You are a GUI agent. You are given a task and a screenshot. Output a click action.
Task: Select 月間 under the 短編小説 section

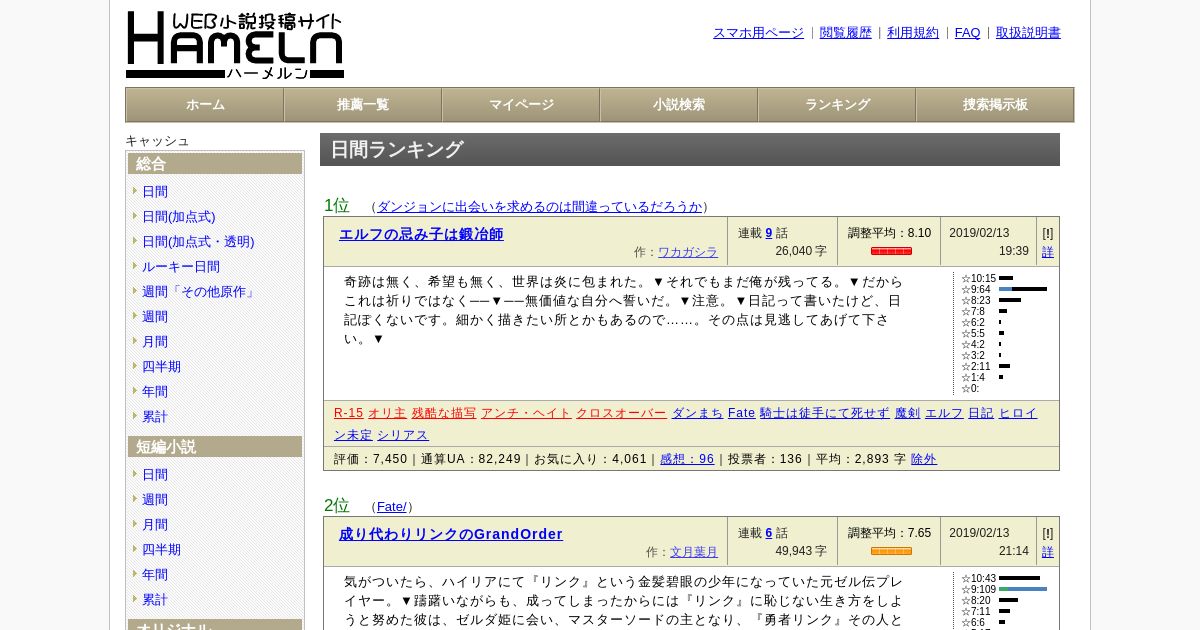pyautogui.click(x=155, y=525)
